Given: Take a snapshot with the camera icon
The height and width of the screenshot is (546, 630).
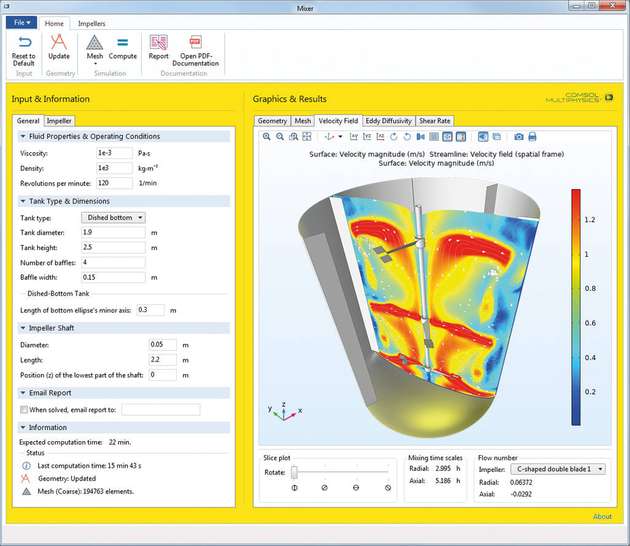Looking at the screenshot, I should tap(519, 137).
